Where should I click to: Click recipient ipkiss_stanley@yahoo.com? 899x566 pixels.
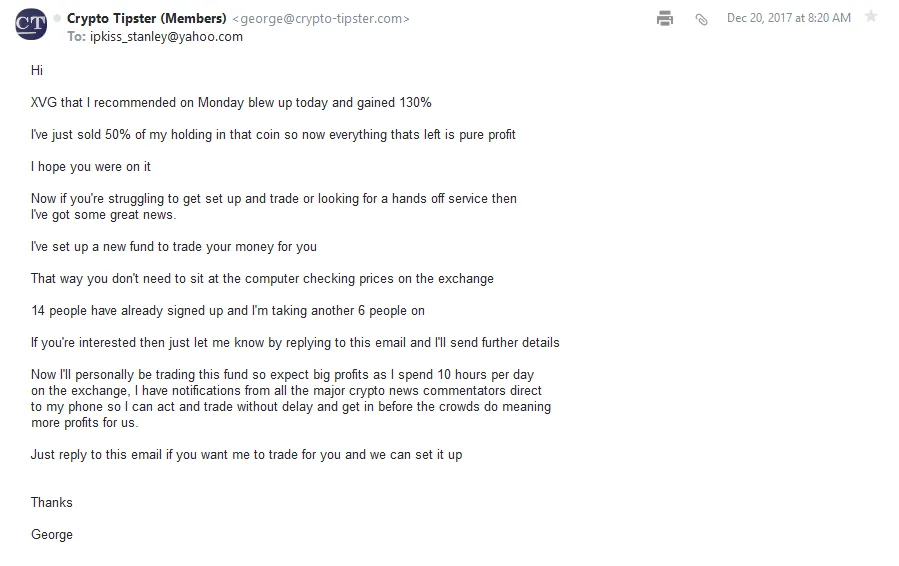click(x=166, y=37)
